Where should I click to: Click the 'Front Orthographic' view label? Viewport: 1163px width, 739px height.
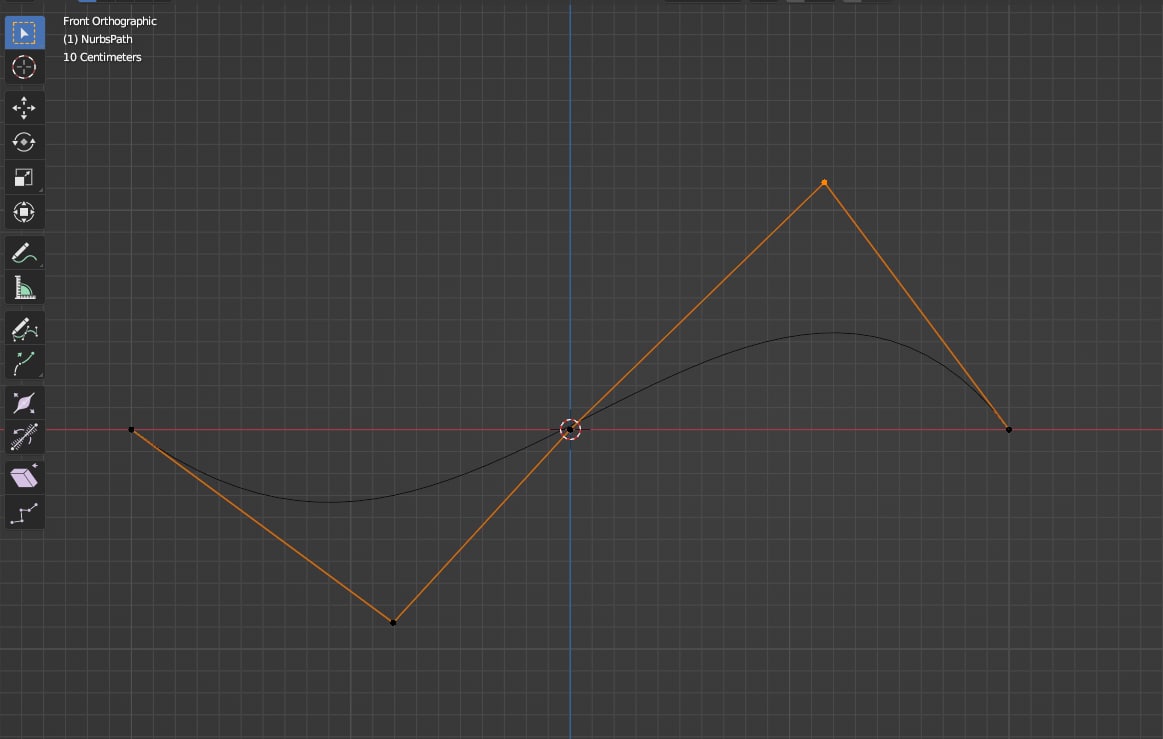coord(110,22)
